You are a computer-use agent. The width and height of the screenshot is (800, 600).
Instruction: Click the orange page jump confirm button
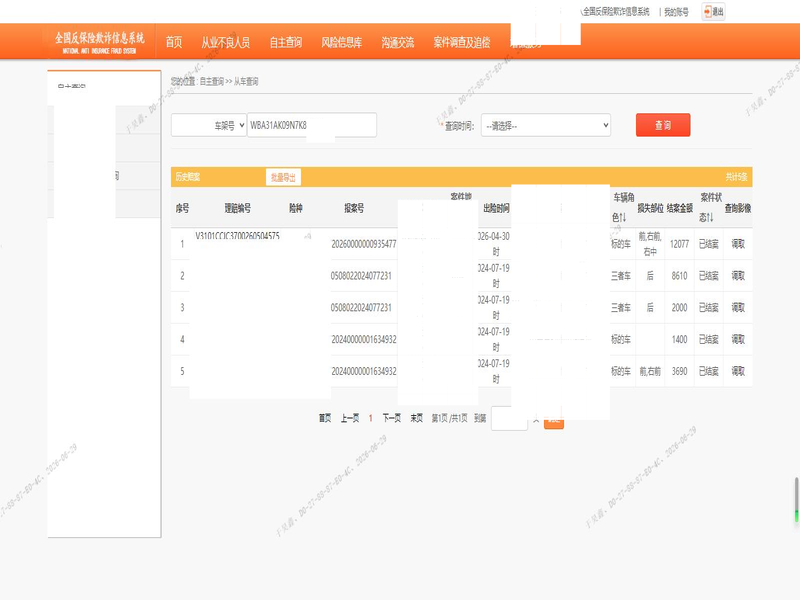pos(554,423)
